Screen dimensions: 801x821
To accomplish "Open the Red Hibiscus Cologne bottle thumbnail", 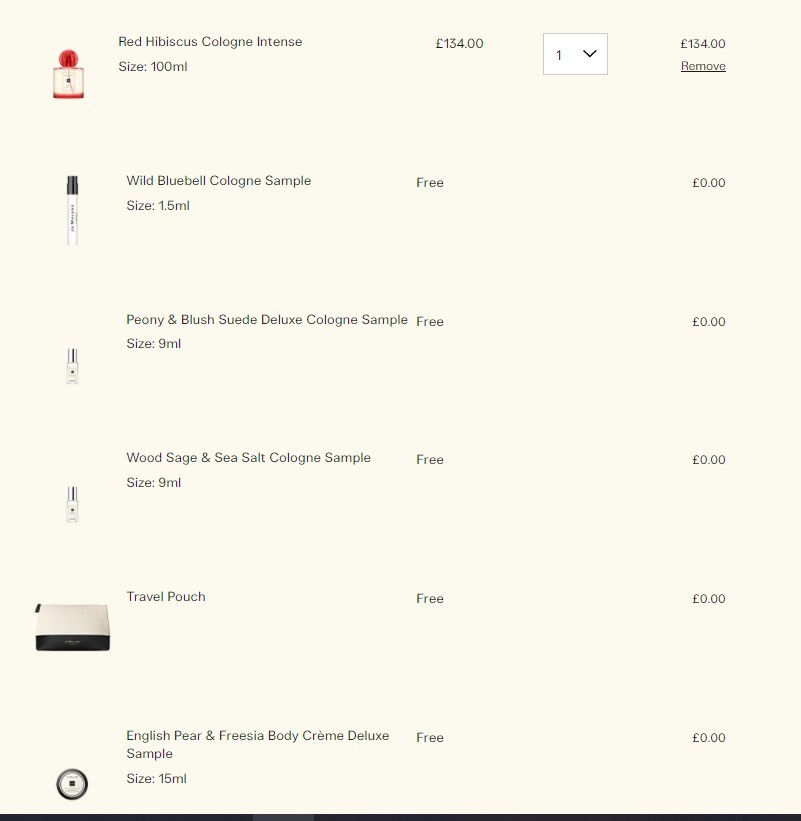I will (69, 74).
